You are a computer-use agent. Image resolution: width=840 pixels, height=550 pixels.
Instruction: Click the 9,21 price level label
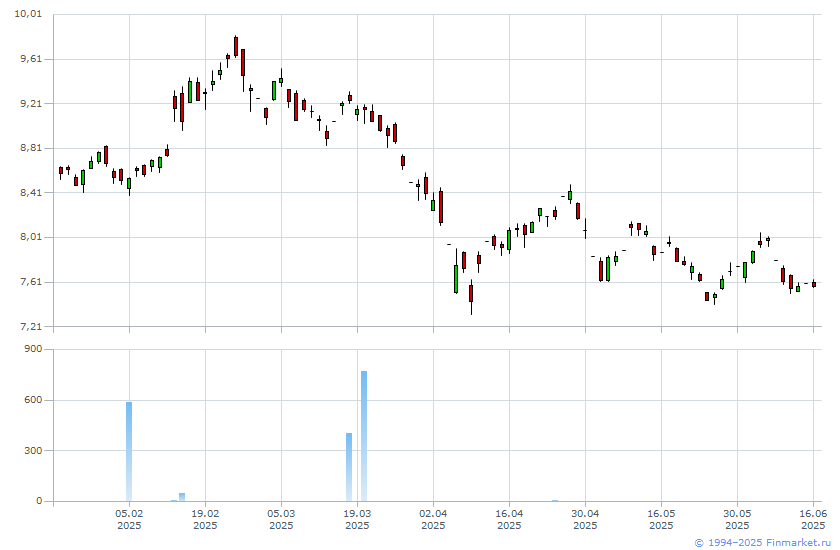31,103
